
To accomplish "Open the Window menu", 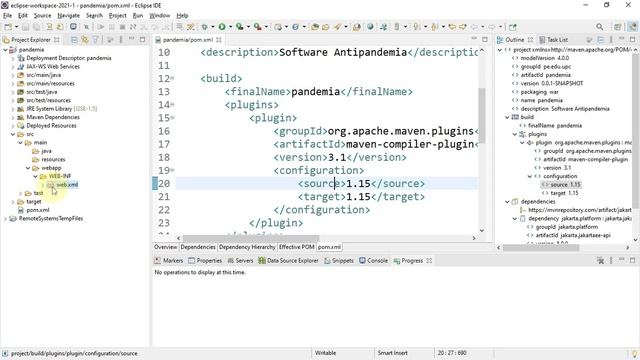I will coord(159,16).
